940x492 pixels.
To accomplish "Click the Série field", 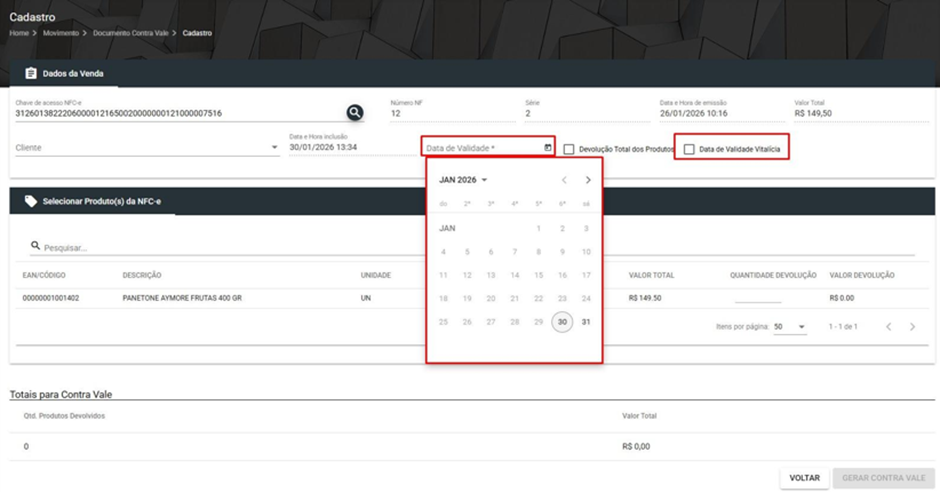I will pos(587,113).
